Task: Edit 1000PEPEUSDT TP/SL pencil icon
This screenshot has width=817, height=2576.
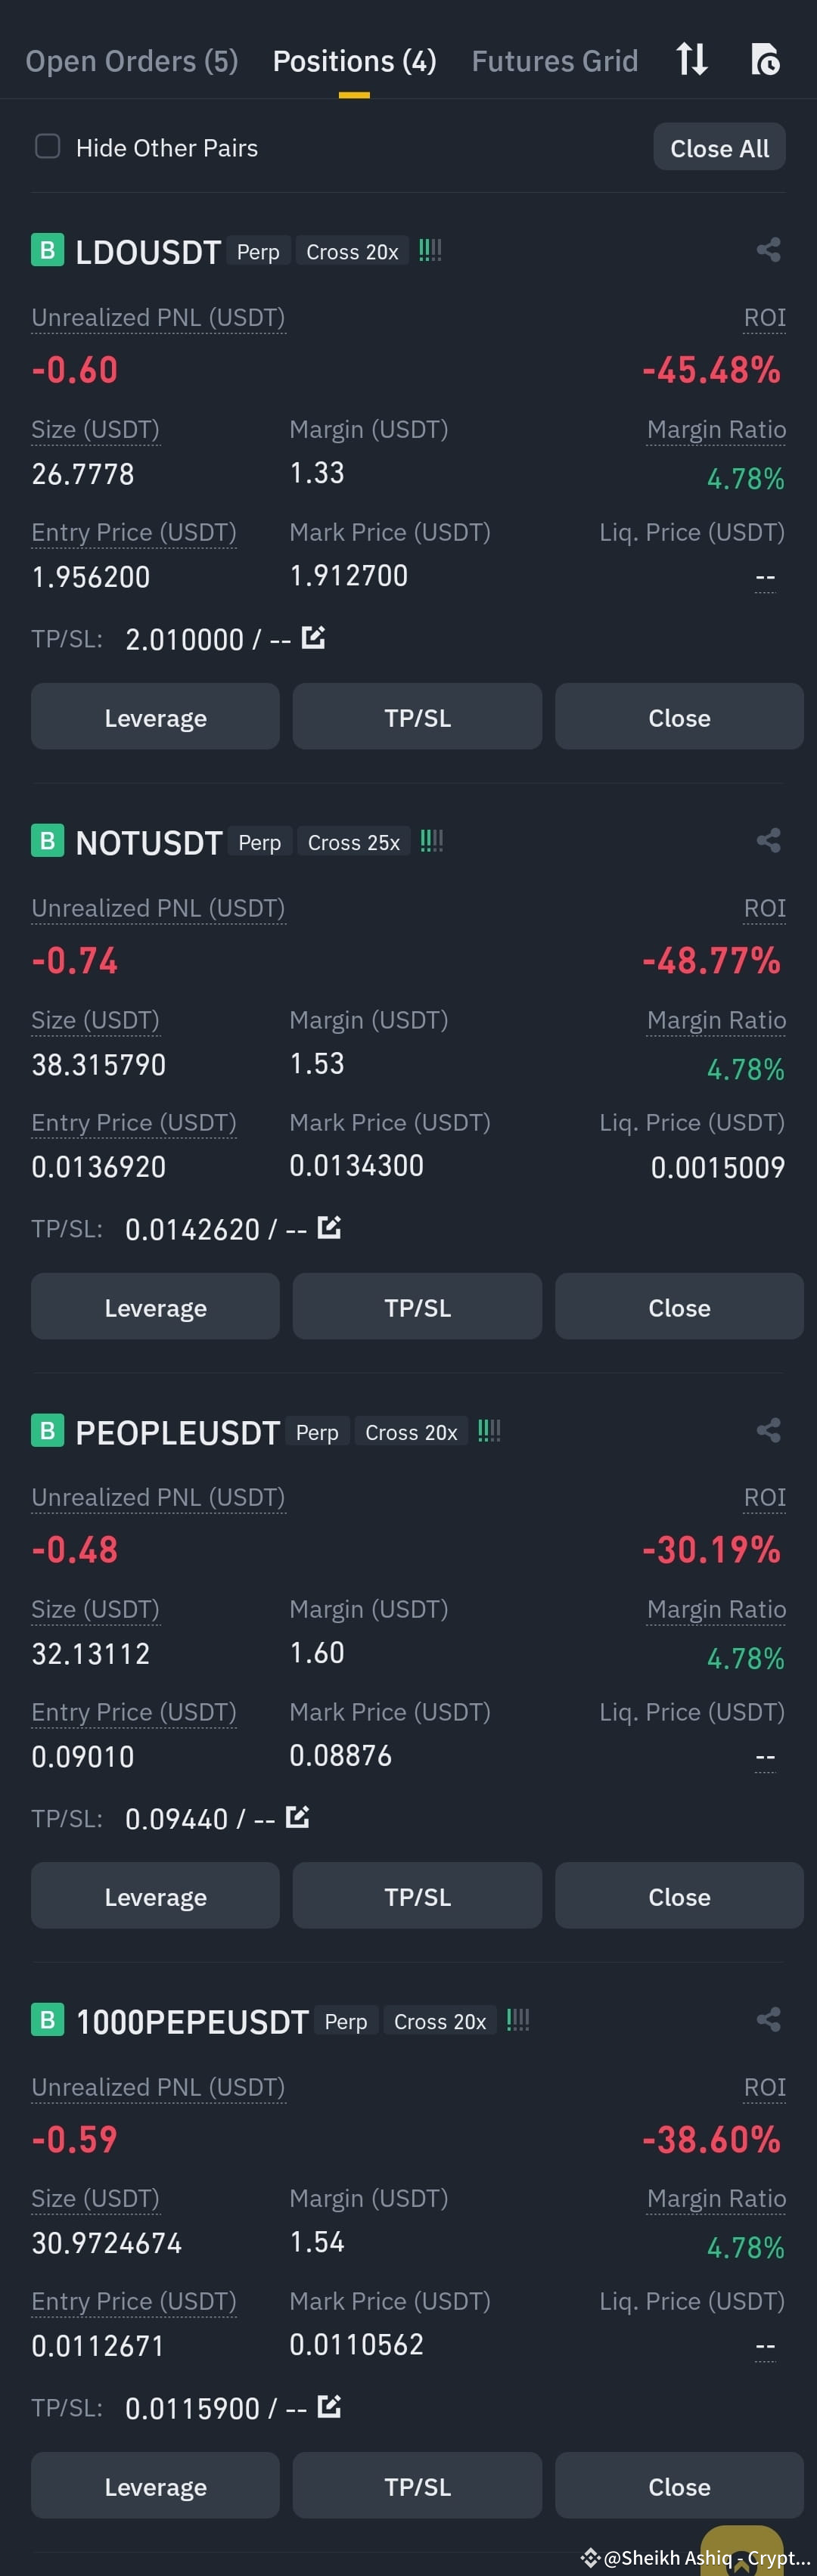Action: click(329, 2406)
